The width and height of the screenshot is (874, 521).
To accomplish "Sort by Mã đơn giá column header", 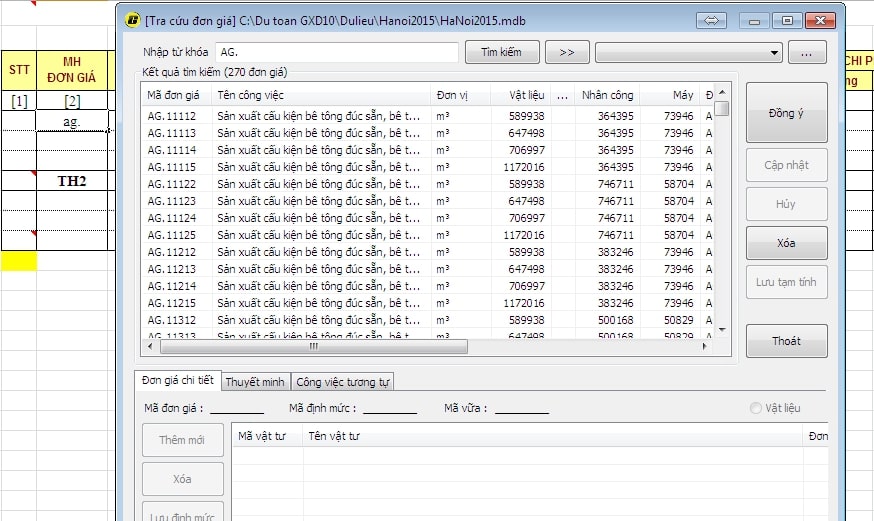I will 174,95.
